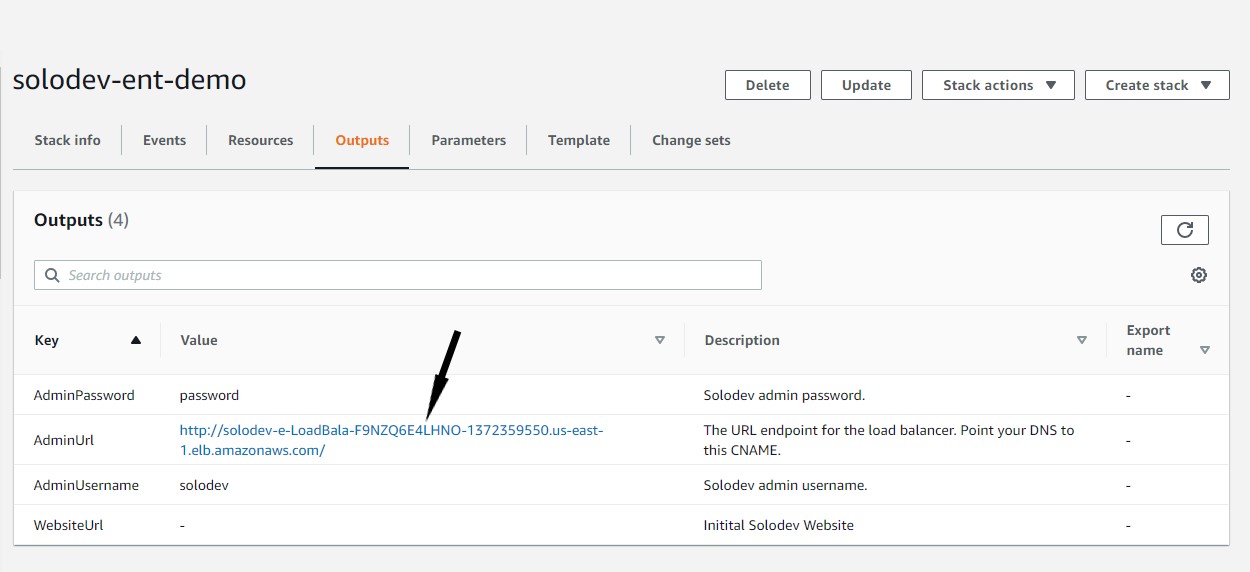Sort the Export name column arrow
1250x572 pixels.
pyautogui.click(x=1205, y=350)
